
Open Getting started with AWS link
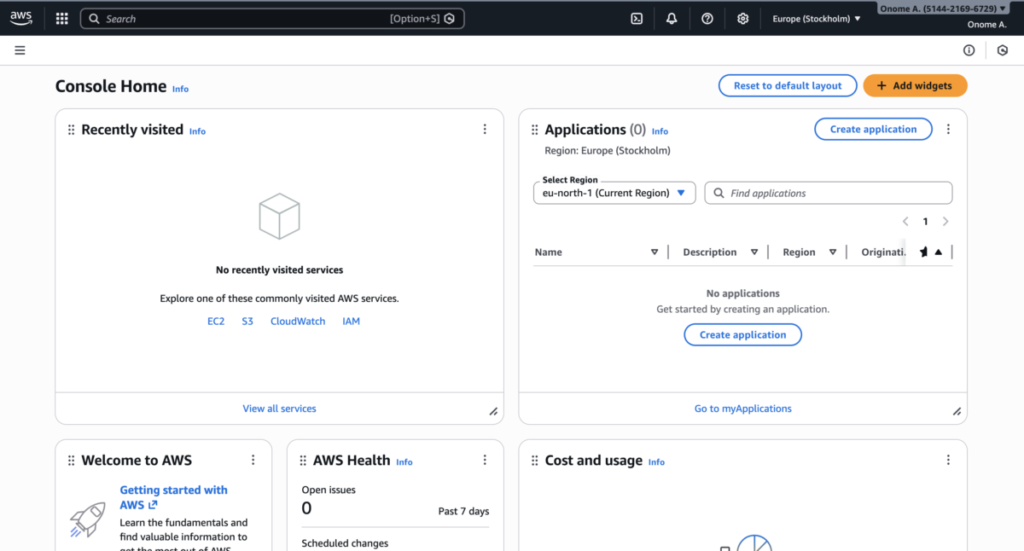click(173, 497)
